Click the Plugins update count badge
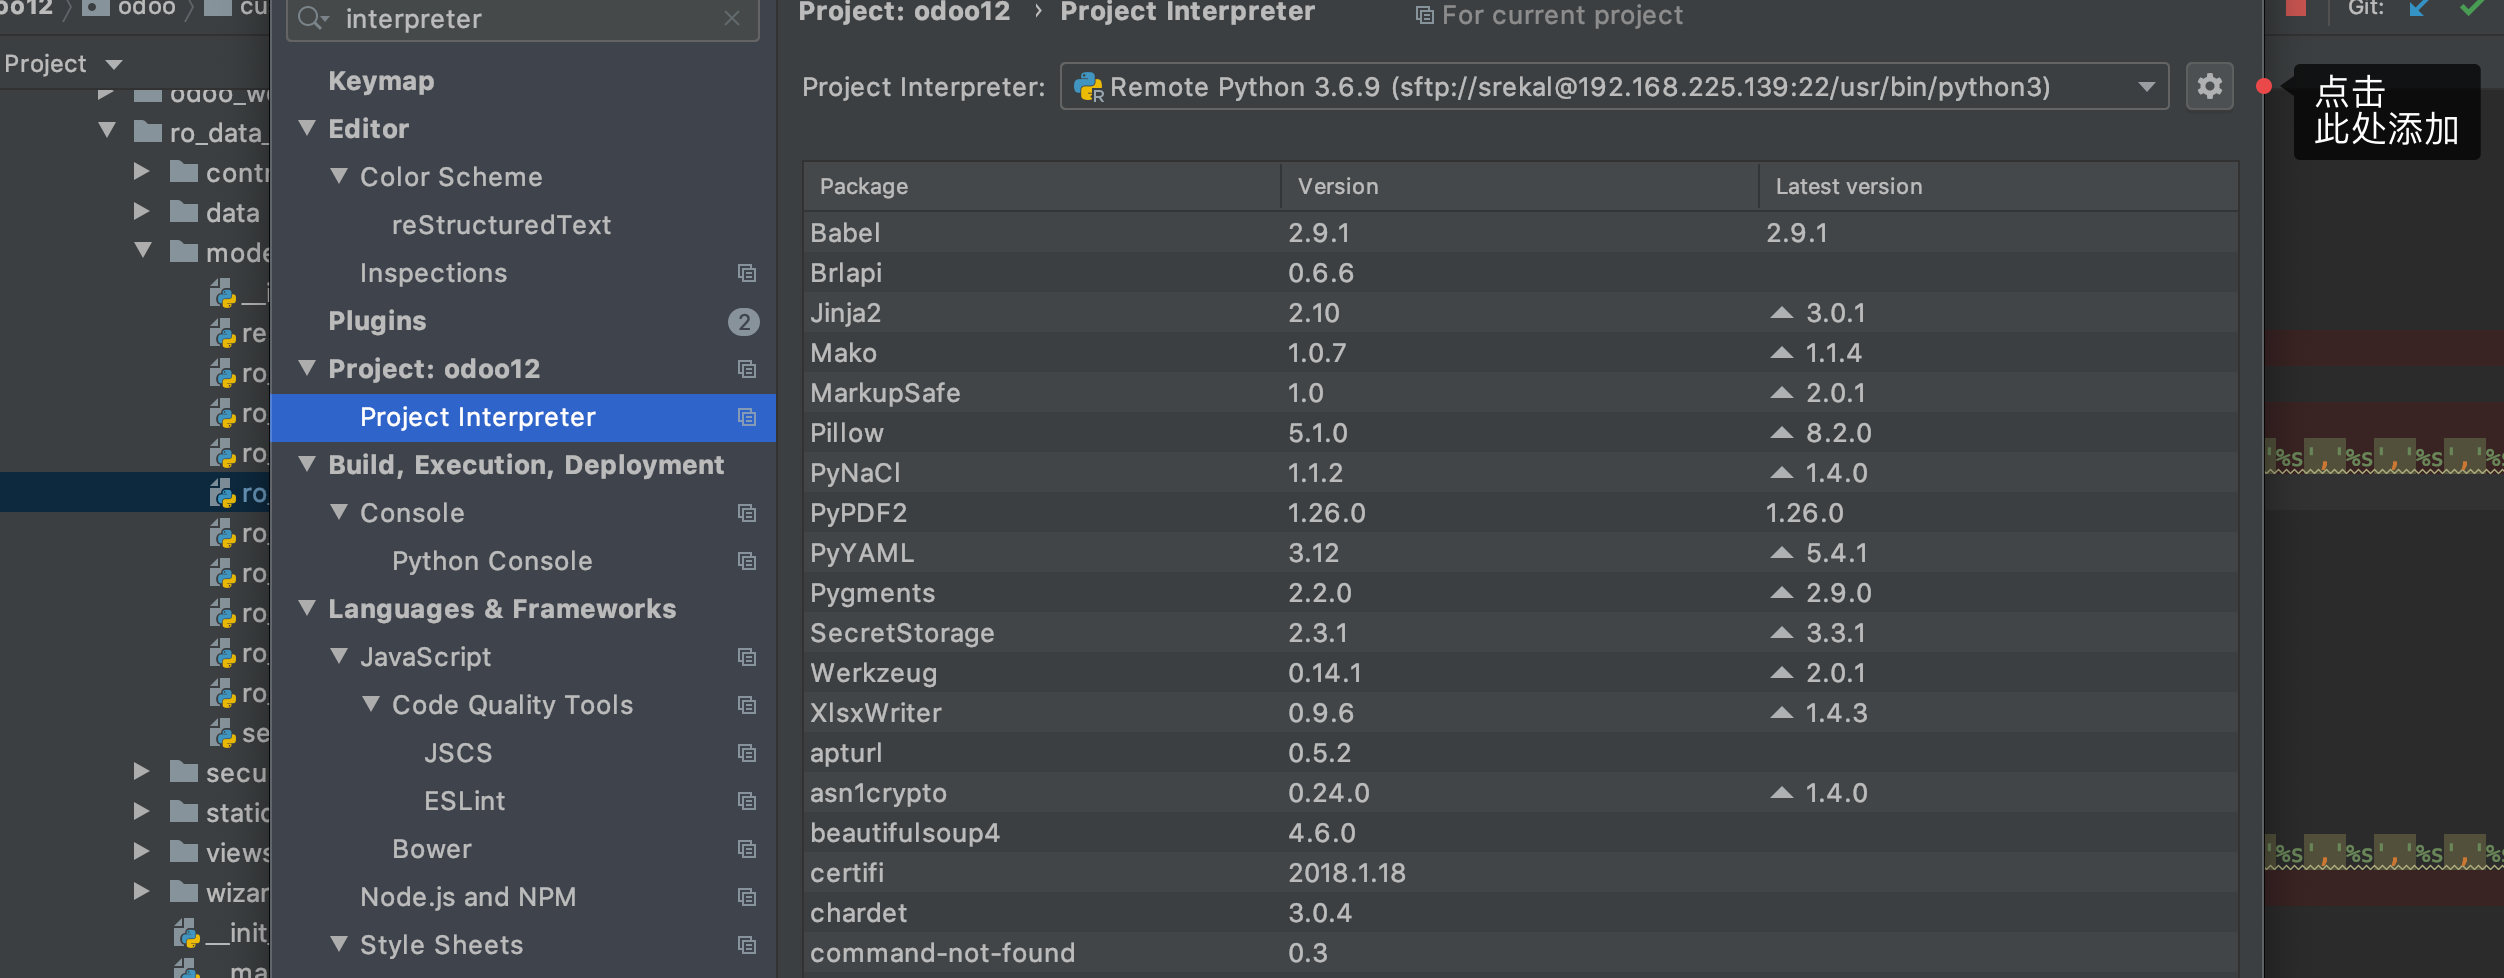Viewport: 2504px width, 978px height. (743, 321)
